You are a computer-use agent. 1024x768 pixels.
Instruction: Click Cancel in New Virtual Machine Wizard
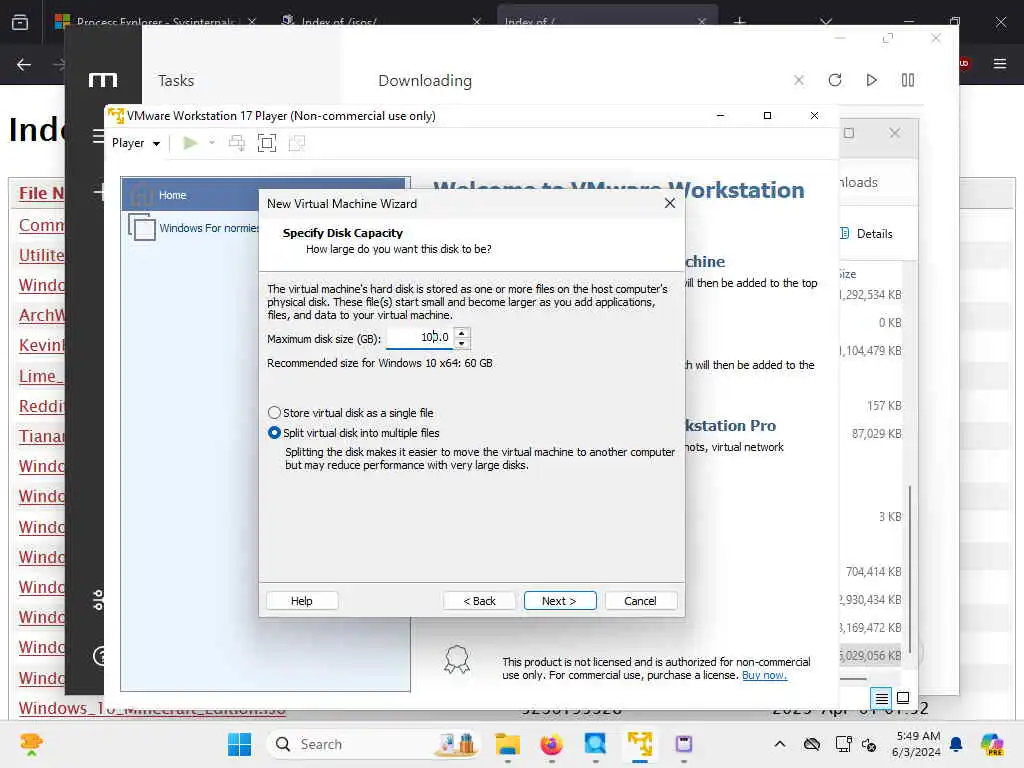point(641,601)
